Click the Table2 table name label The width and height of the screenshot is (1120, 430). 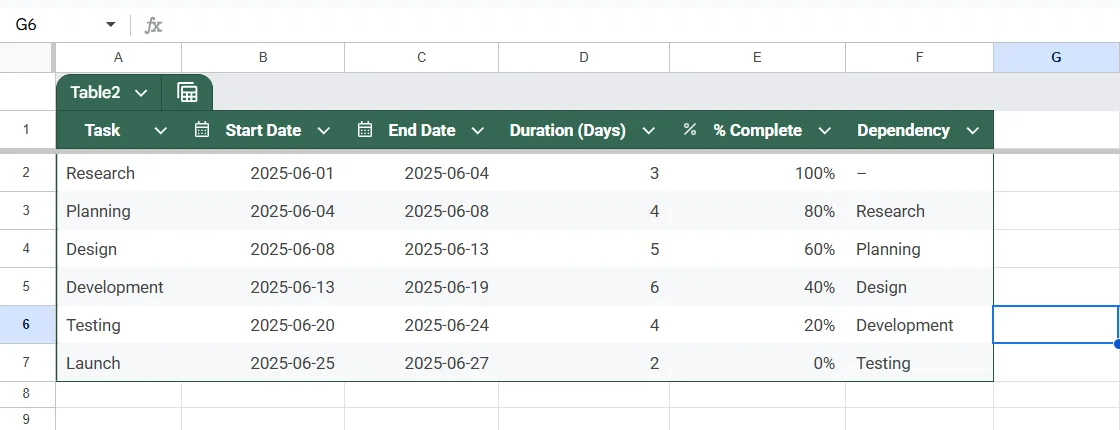[95, 93]
